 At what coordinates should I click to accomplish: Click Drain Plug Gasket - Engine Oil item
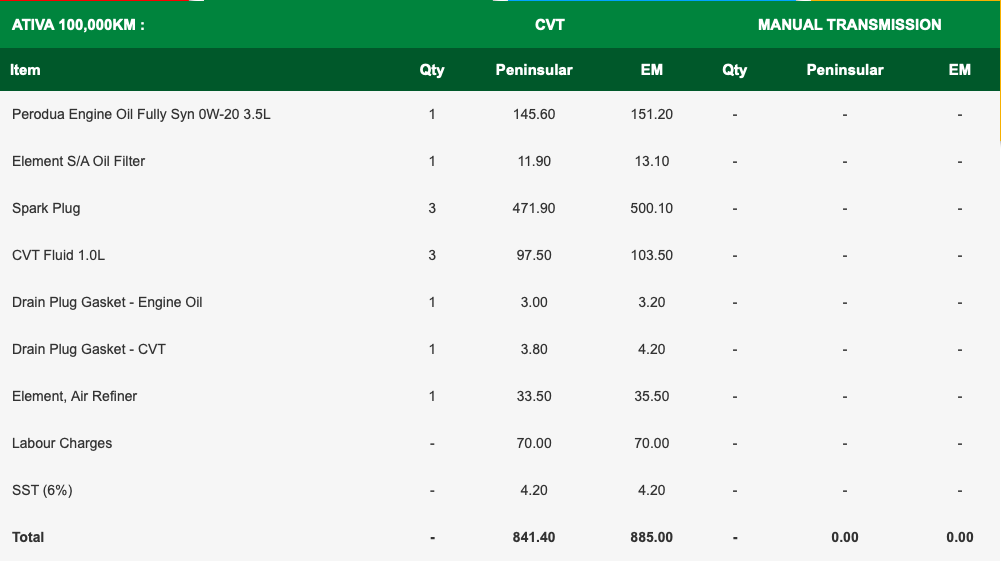(x=107, y=302)
